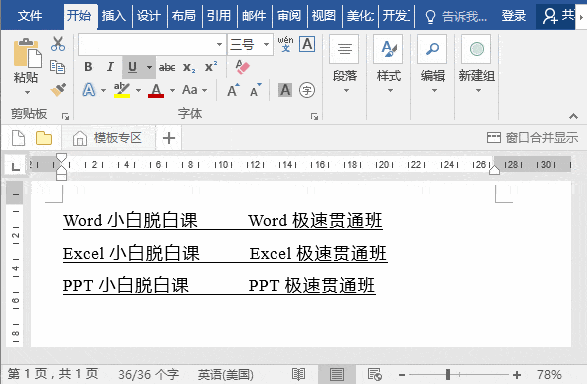Switch to 插入 Insert tab
The height and width of the screenshot is (384, 587).
point(114,16)
